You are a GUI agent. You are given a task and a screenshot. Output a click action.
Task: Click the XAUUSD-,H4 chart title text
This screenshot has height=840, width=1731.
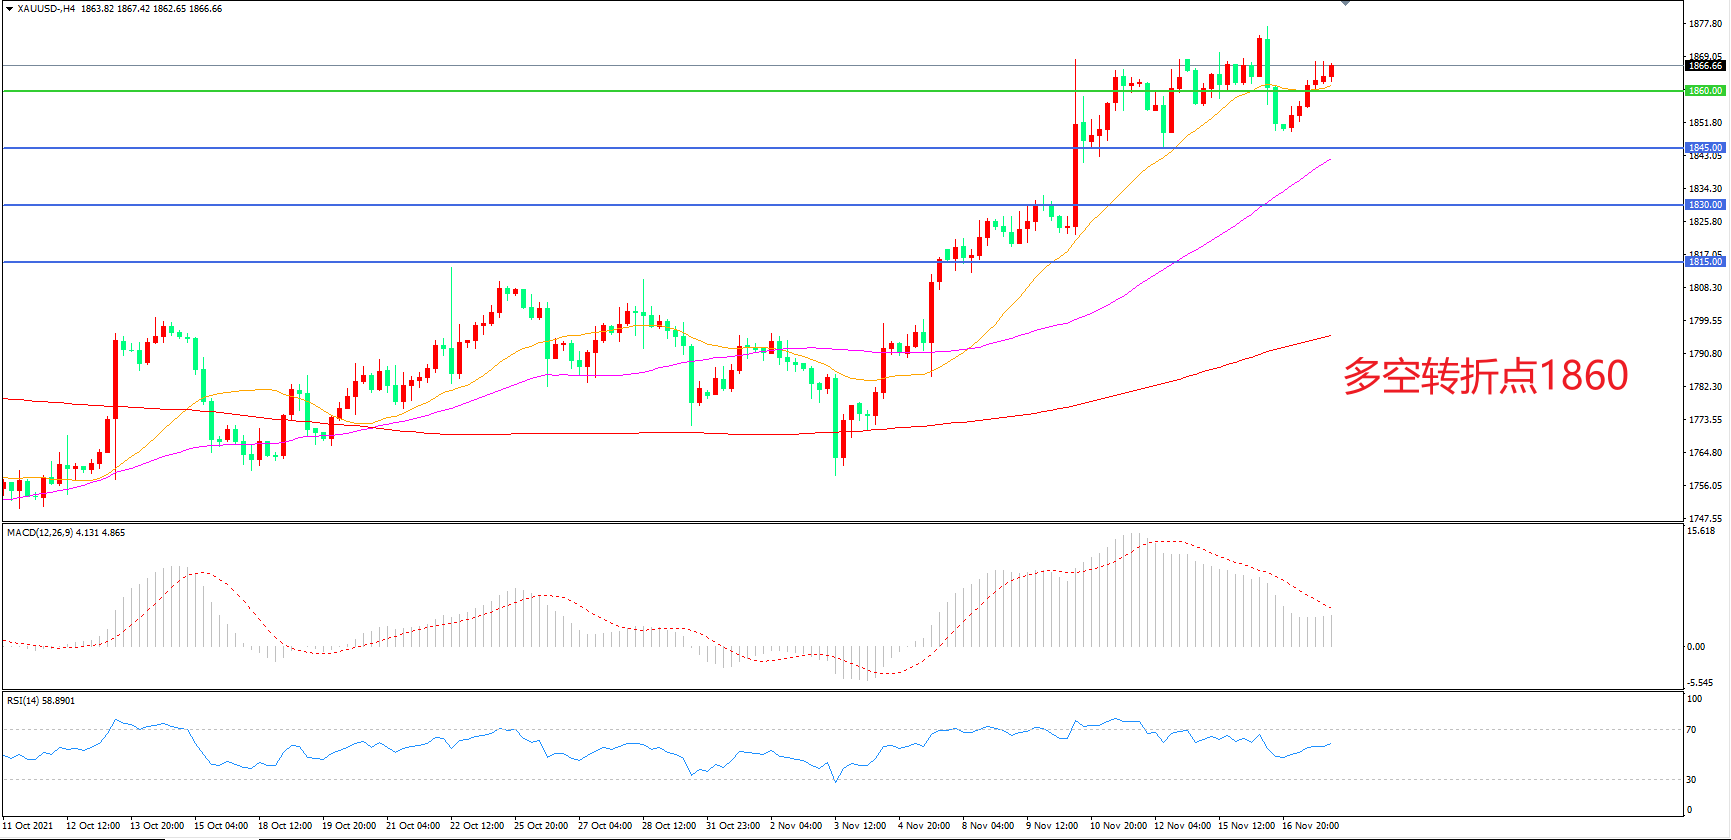coord(46,9)
